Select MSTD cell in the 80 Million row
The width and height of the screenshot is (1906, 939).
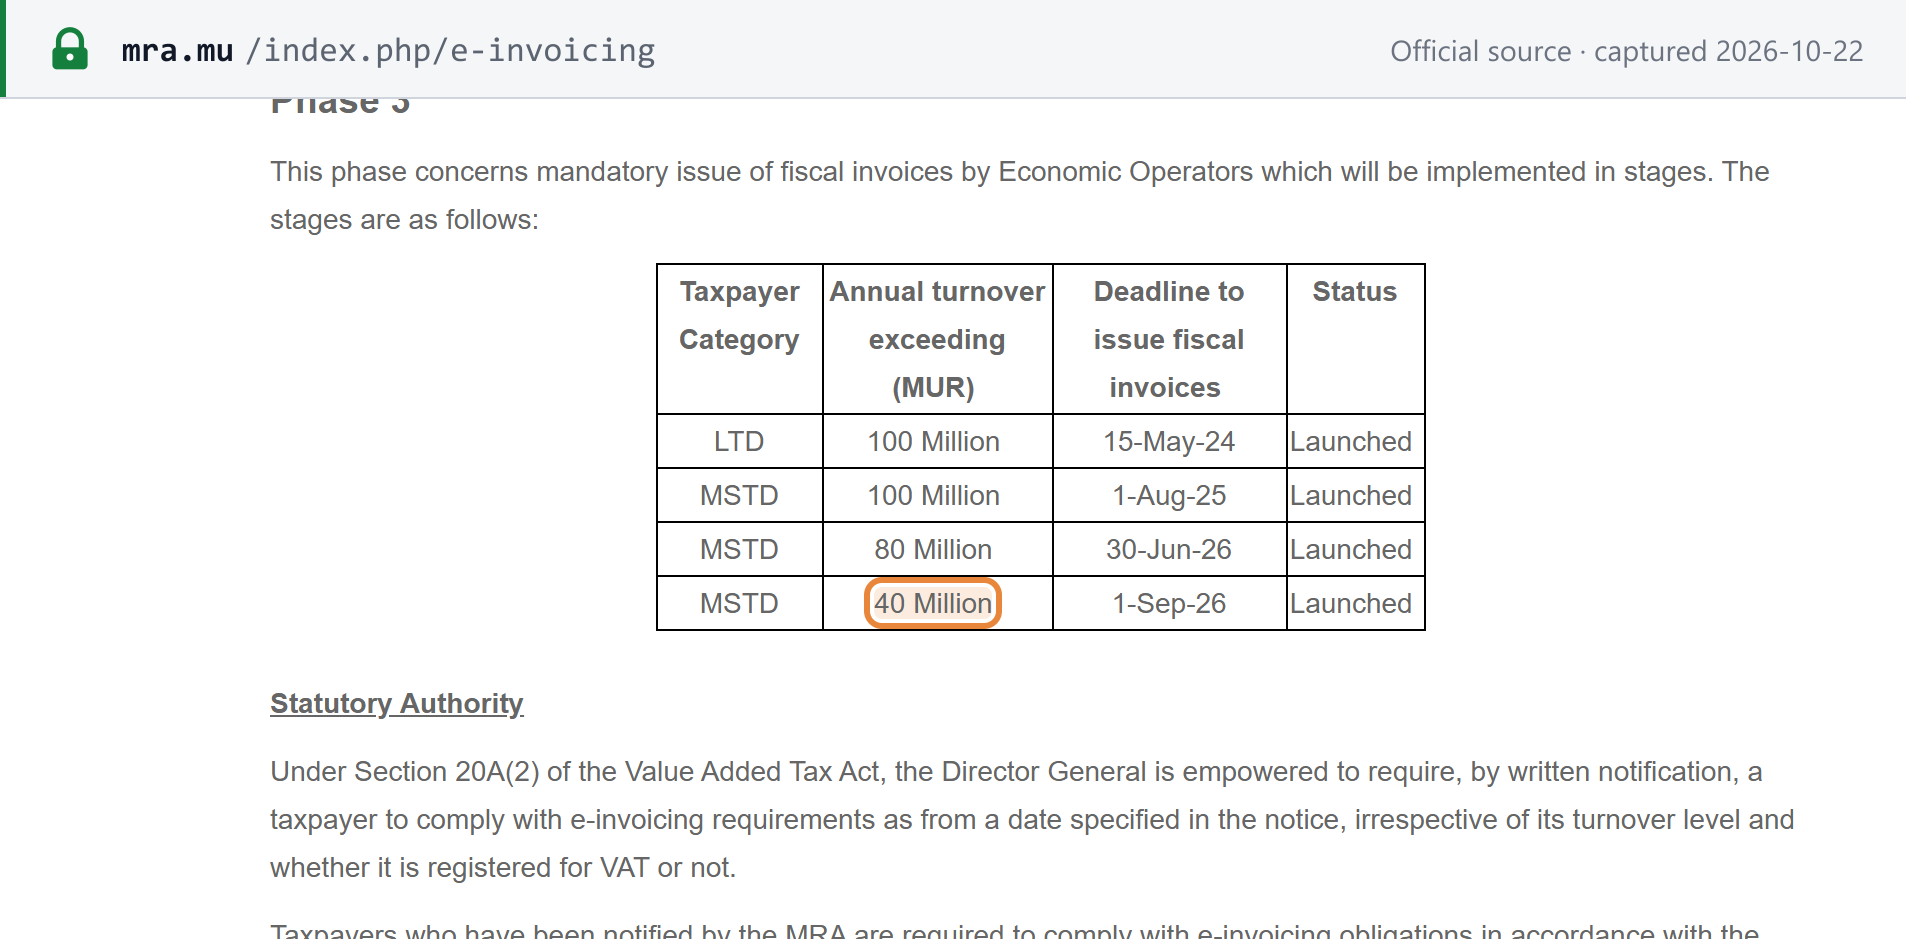[x=739, y=549]
